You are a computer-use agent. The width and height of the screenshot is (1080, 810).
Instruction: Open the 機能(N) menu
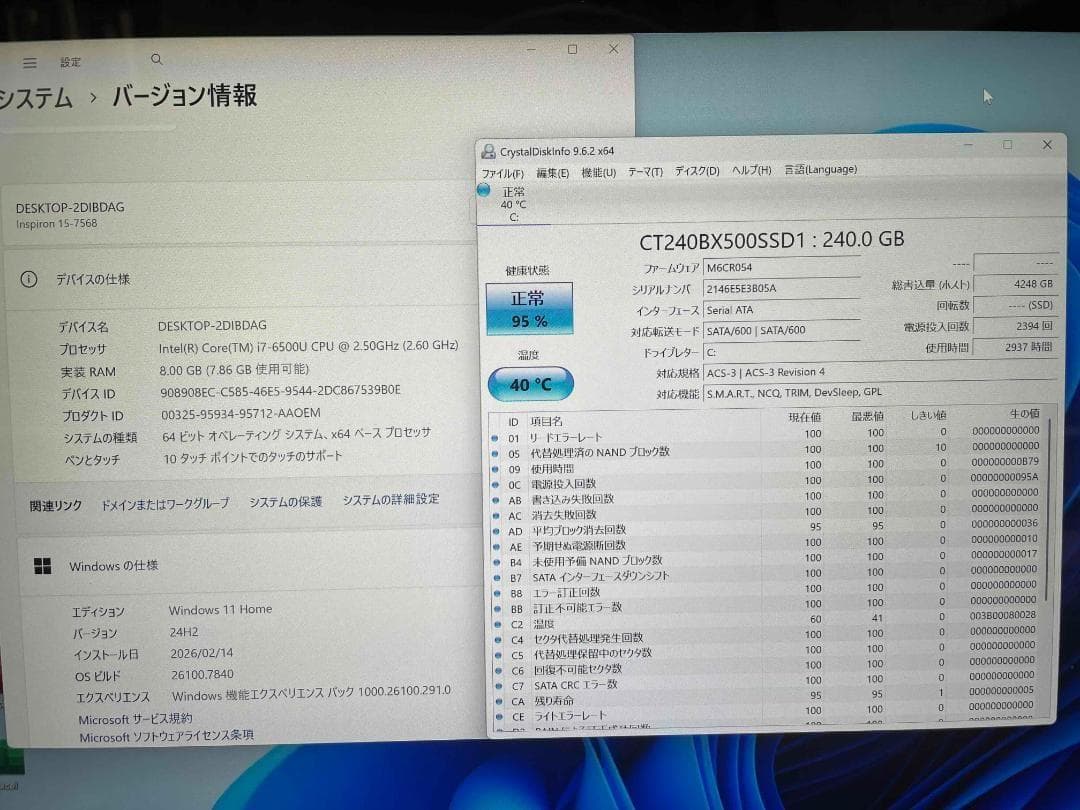click(597, 171)
